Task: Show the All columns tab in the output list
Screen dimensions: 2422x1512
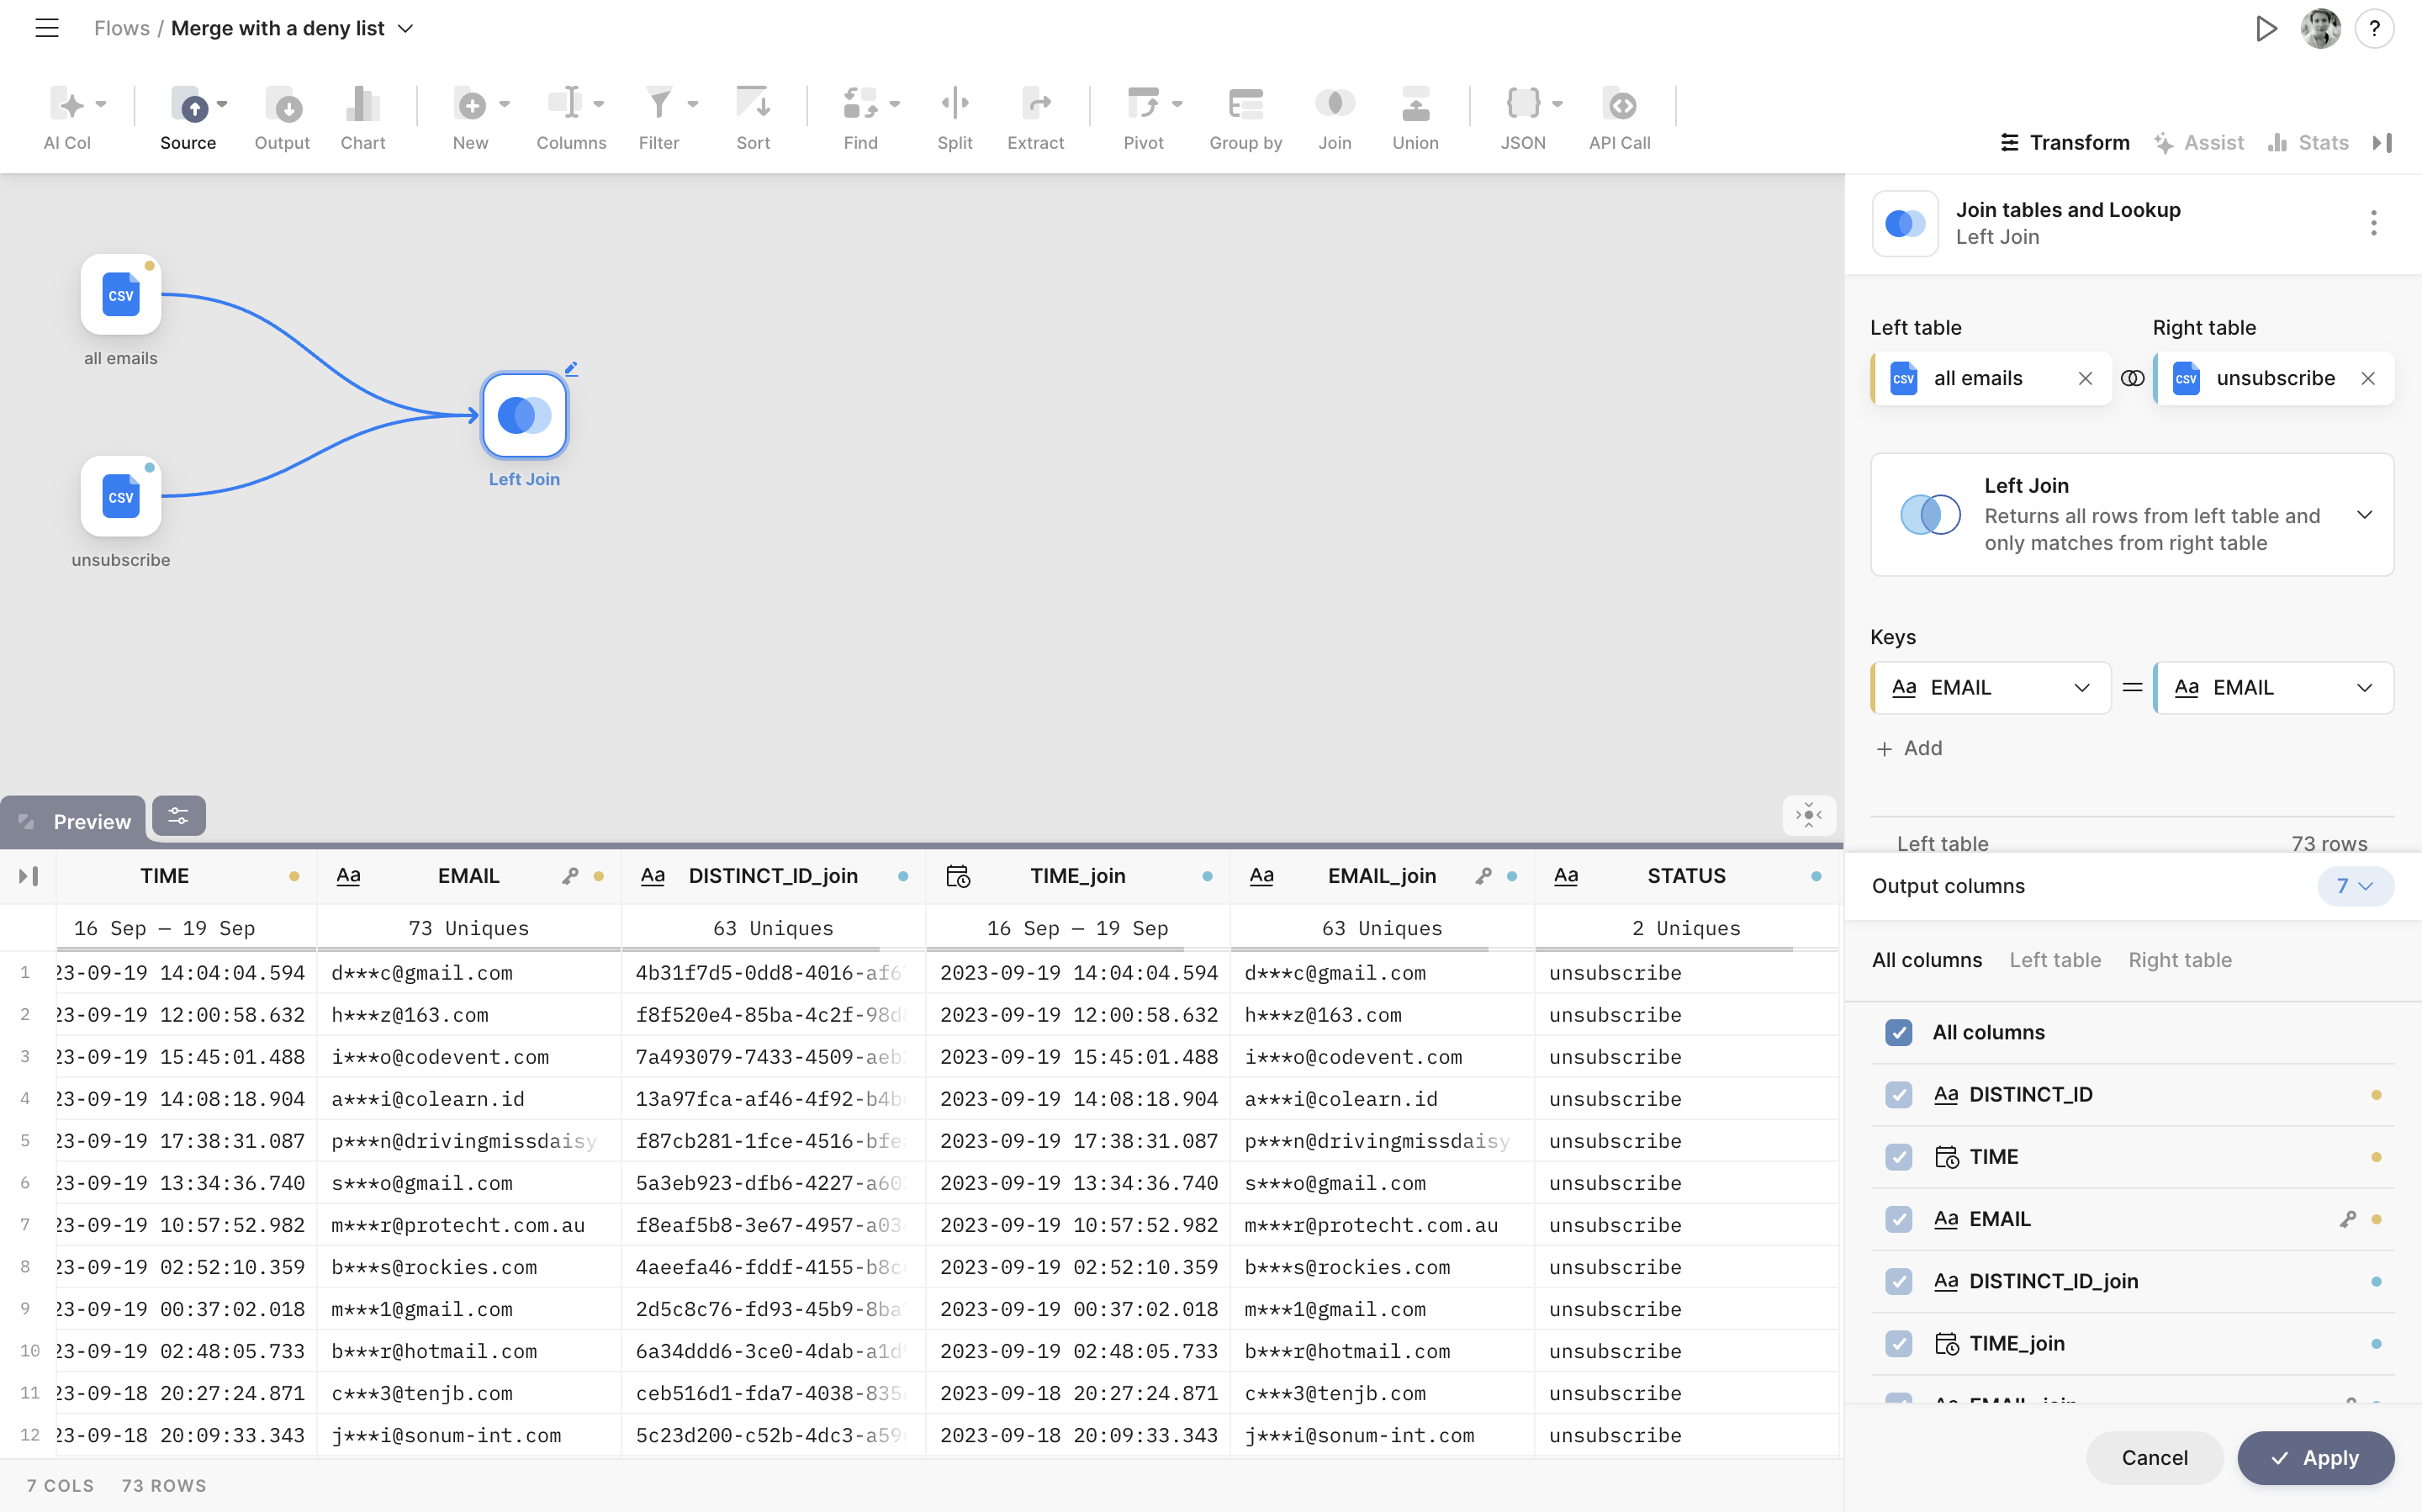Action: pyautogui.click(x=1926, y=960)
